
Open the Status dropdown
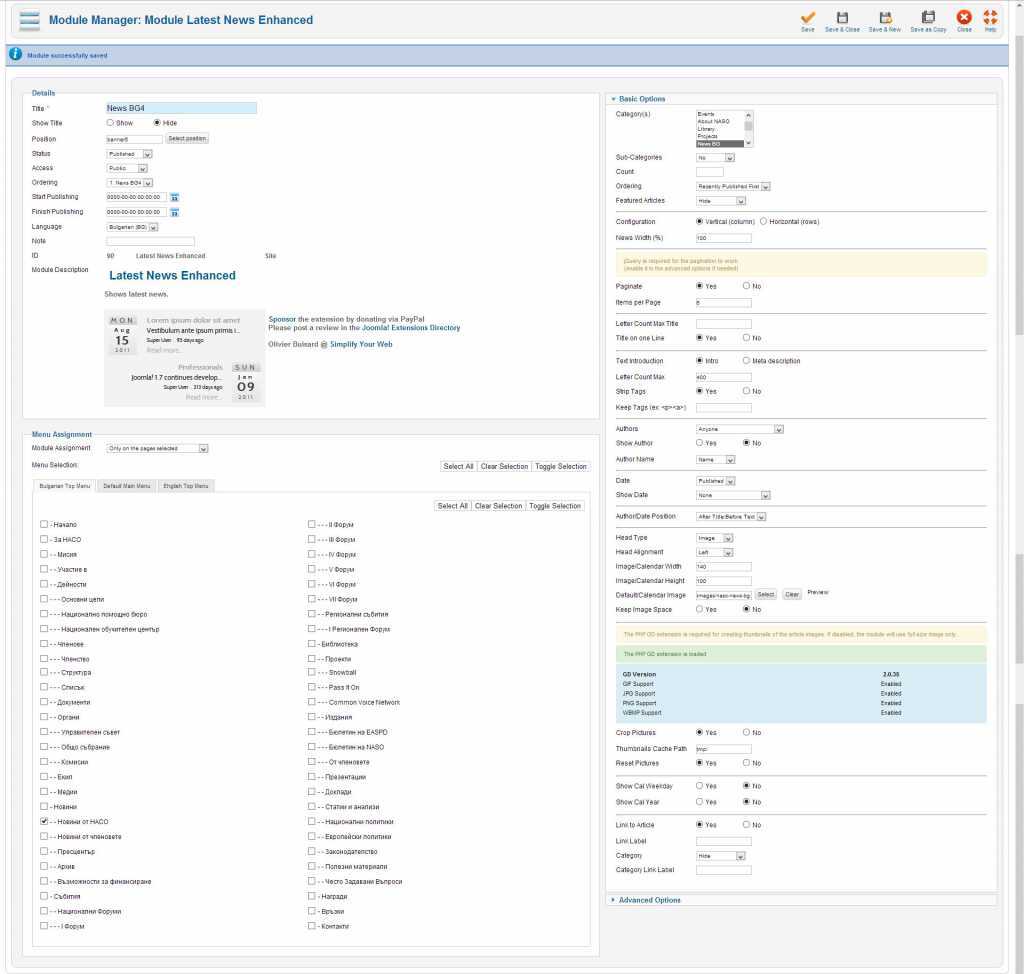130,154
